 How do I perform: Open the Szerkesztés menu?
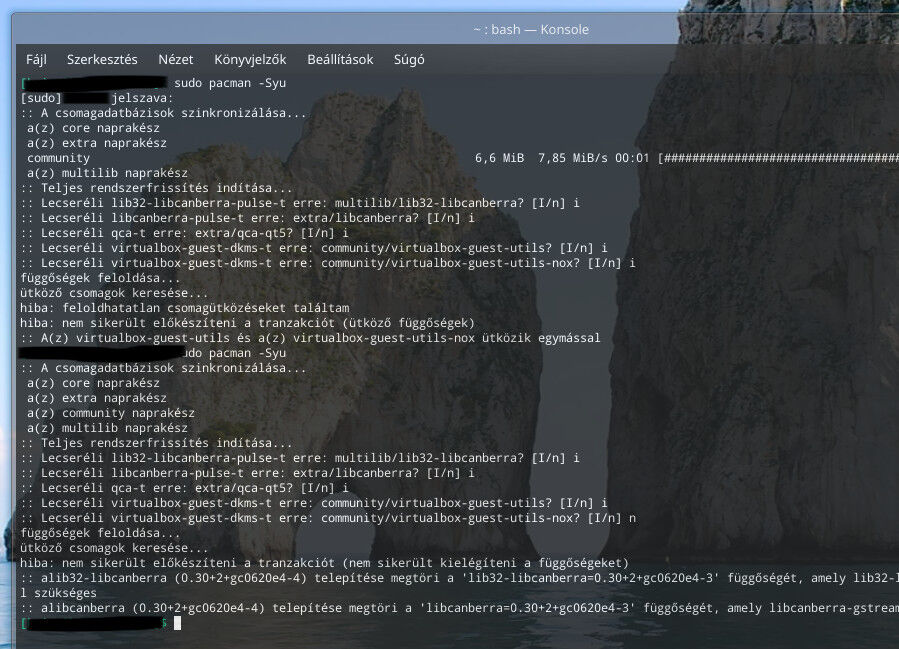(x=102, y=60)
